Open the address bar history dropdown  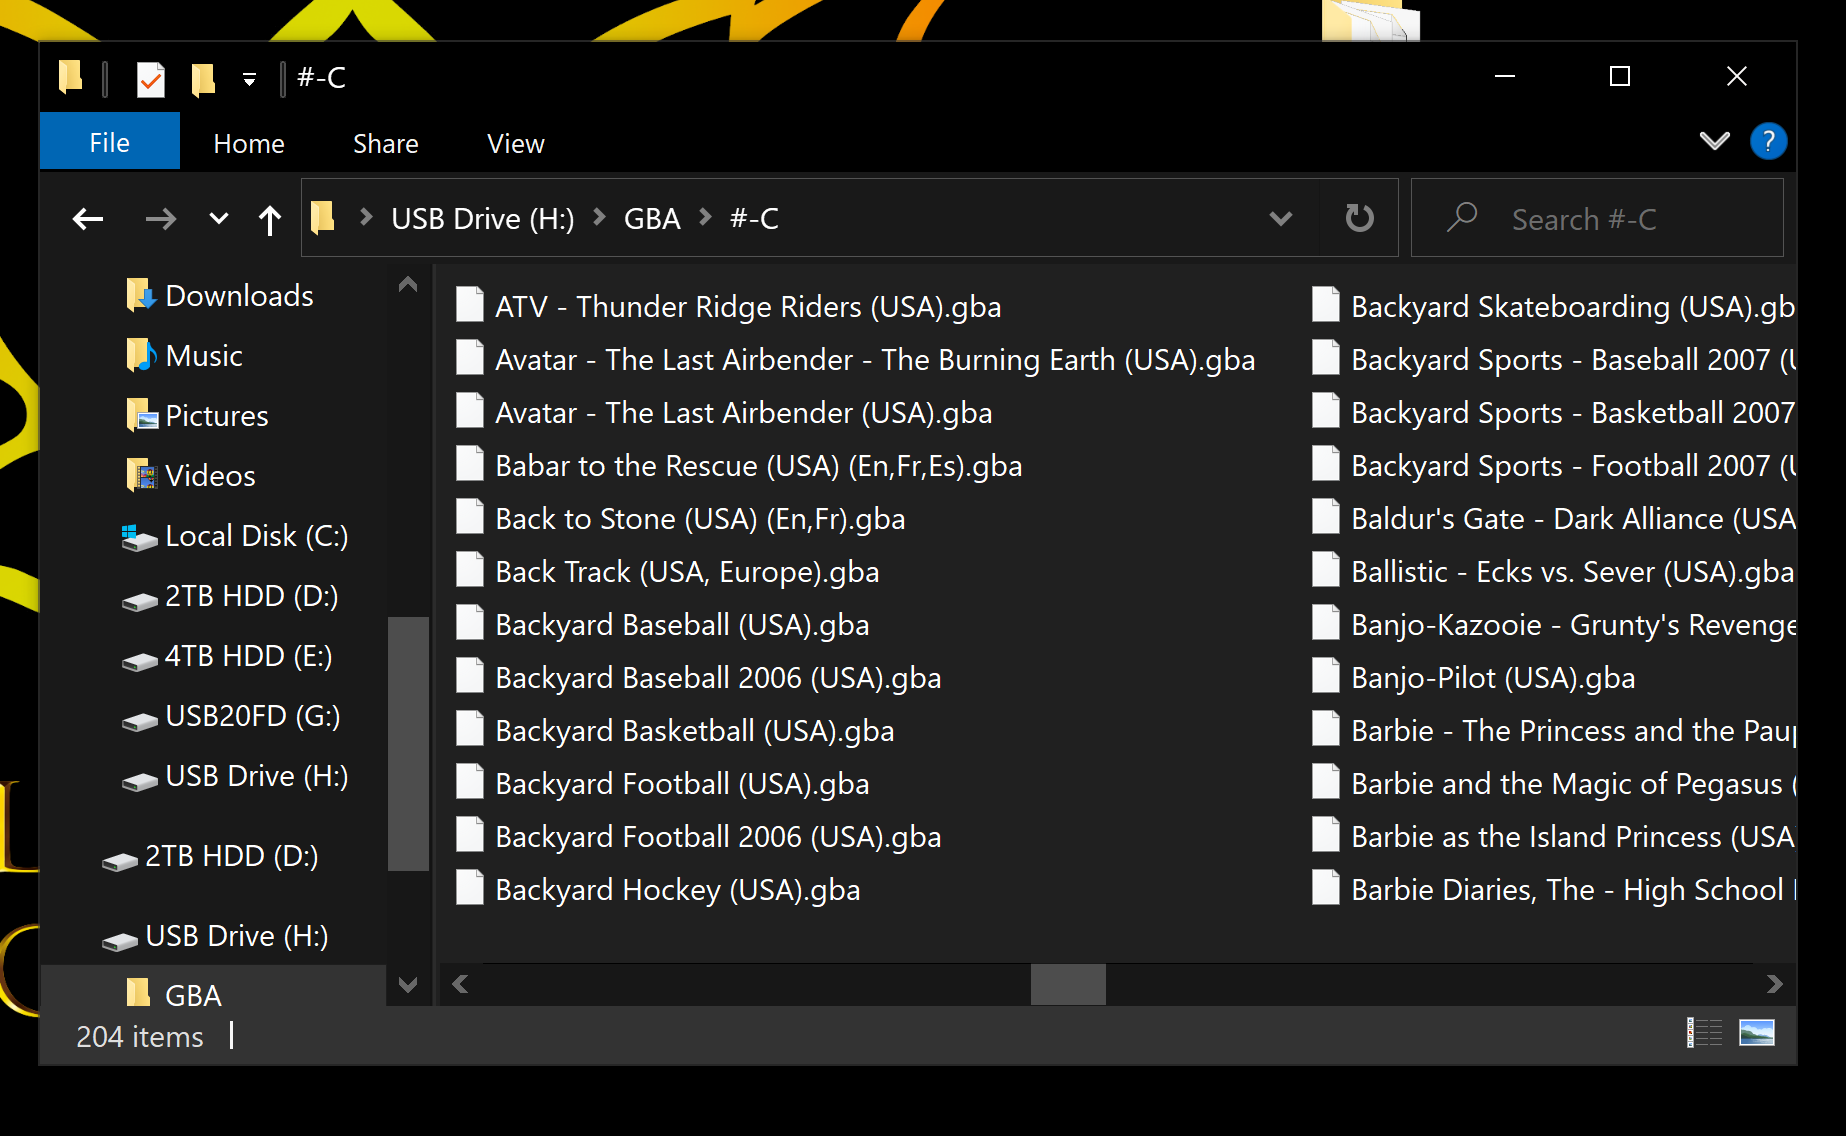[x=1280, y=218]
